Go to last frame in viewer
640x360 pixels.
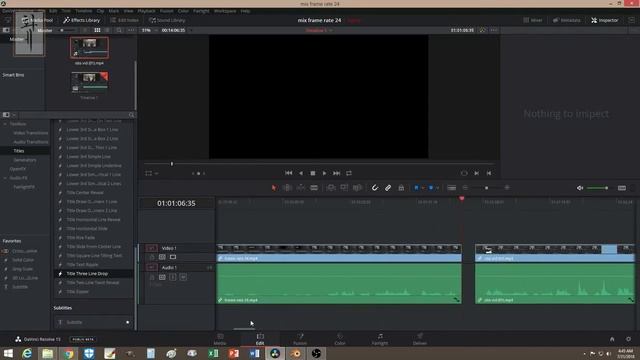(x=336, y=173)
